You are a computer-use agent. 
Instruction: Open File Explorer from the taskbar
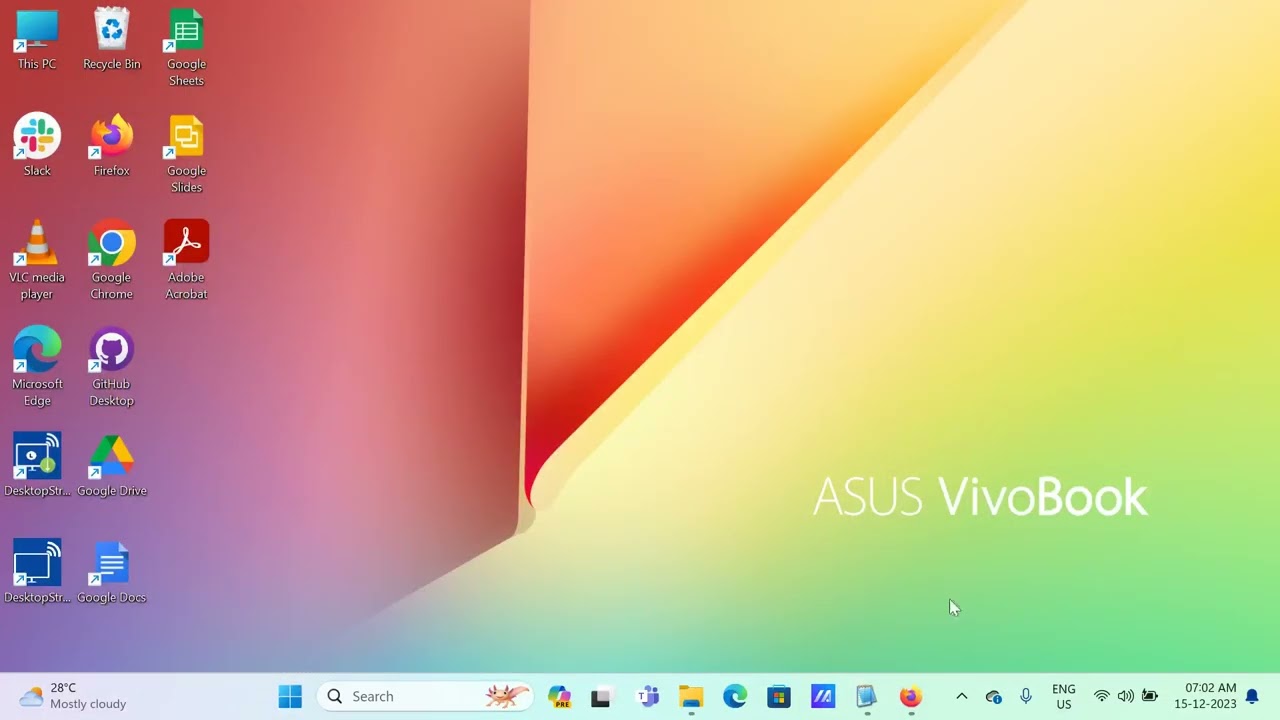[691, 696]
